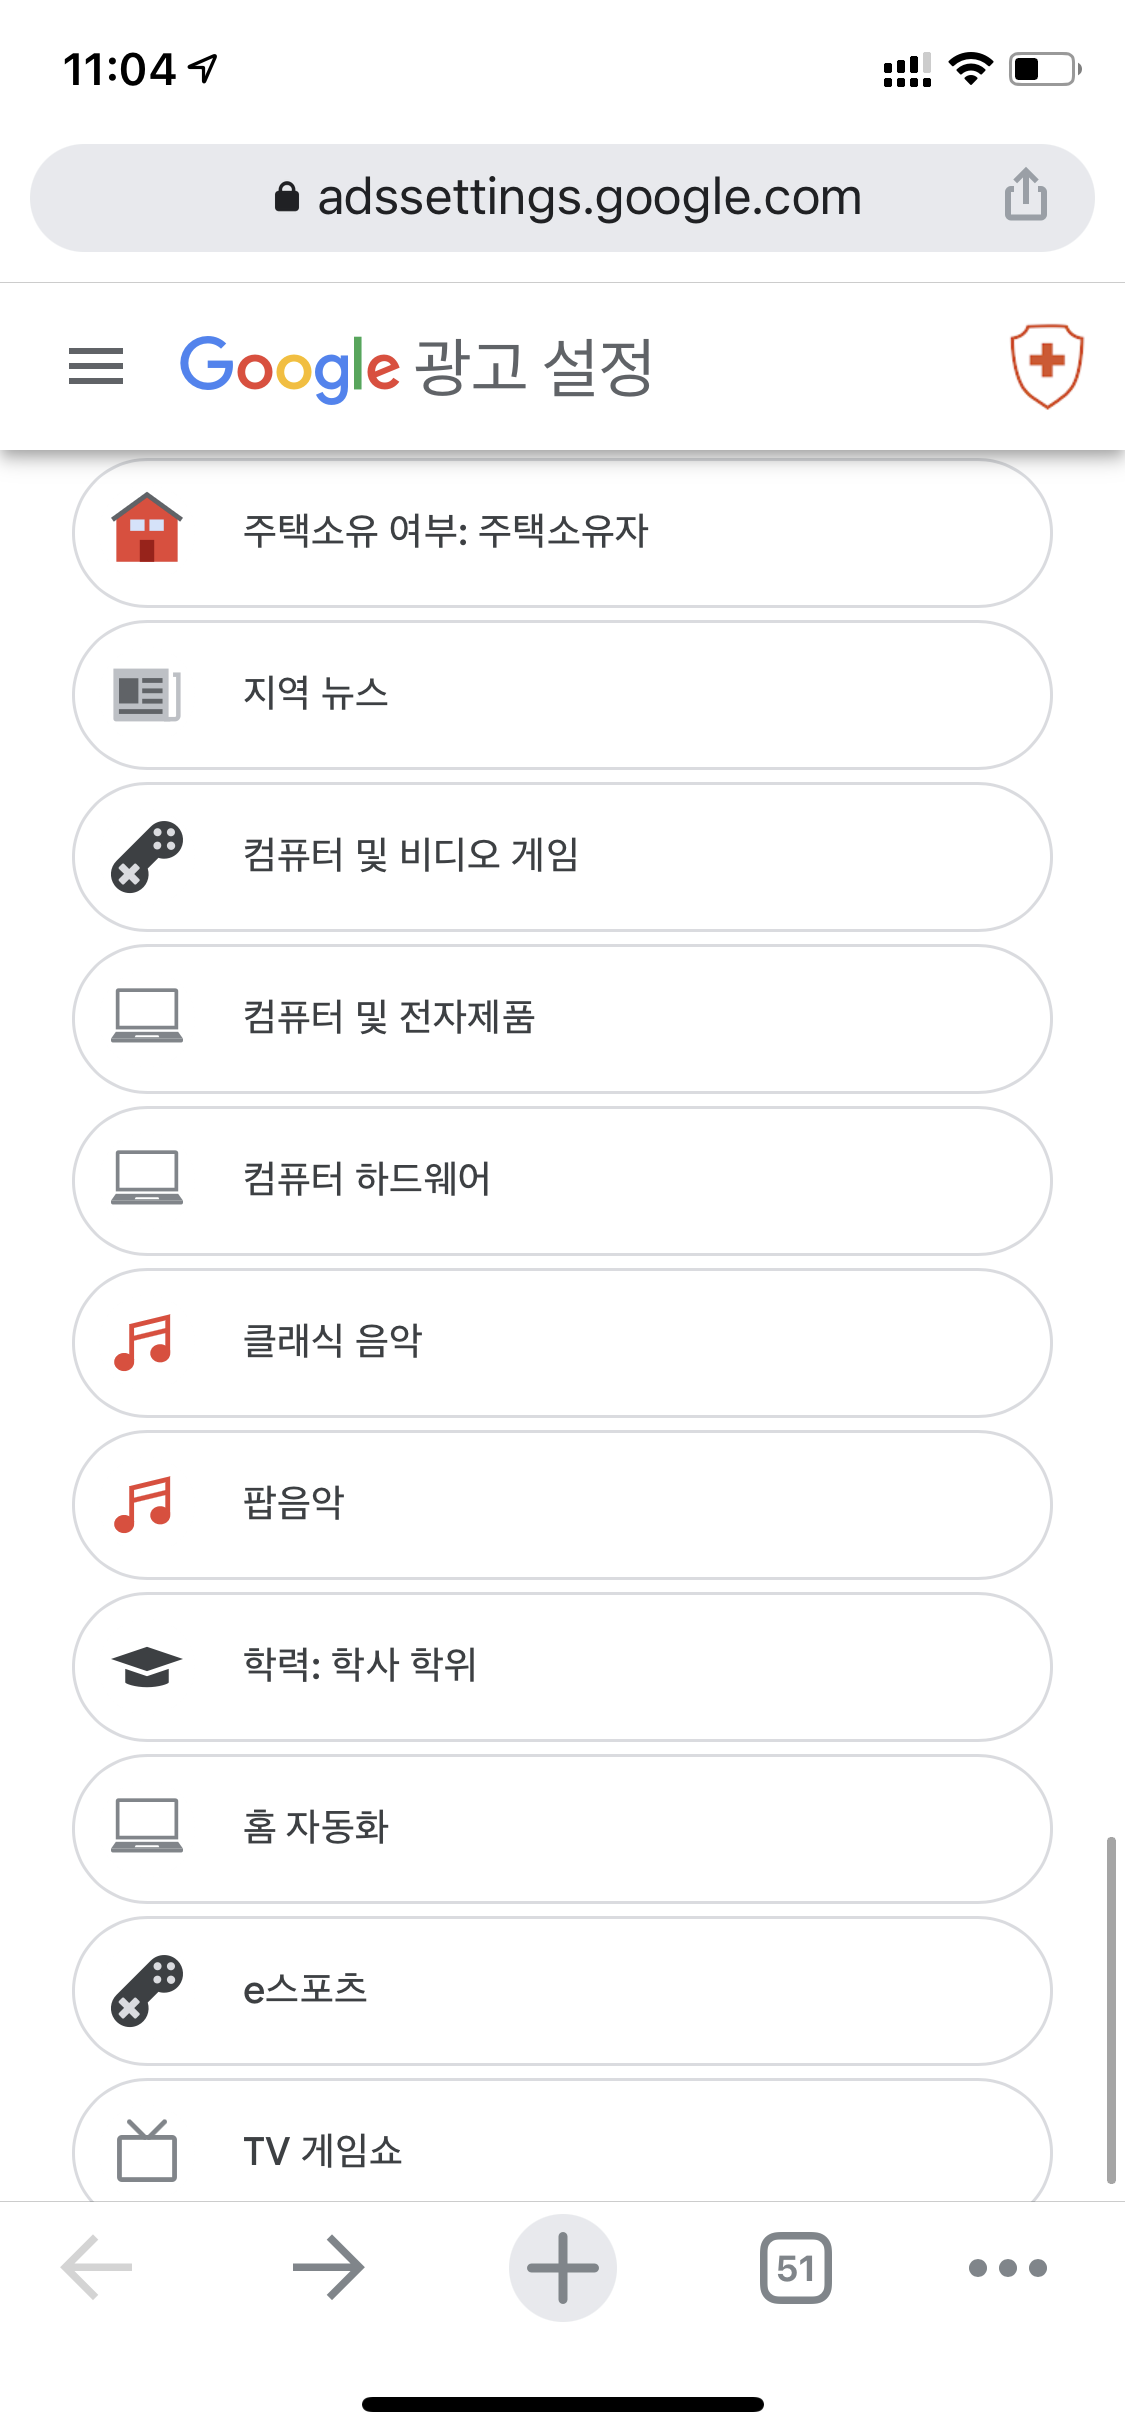Go back with the left arrow

pyautogui.click(x=97, y=2267)
